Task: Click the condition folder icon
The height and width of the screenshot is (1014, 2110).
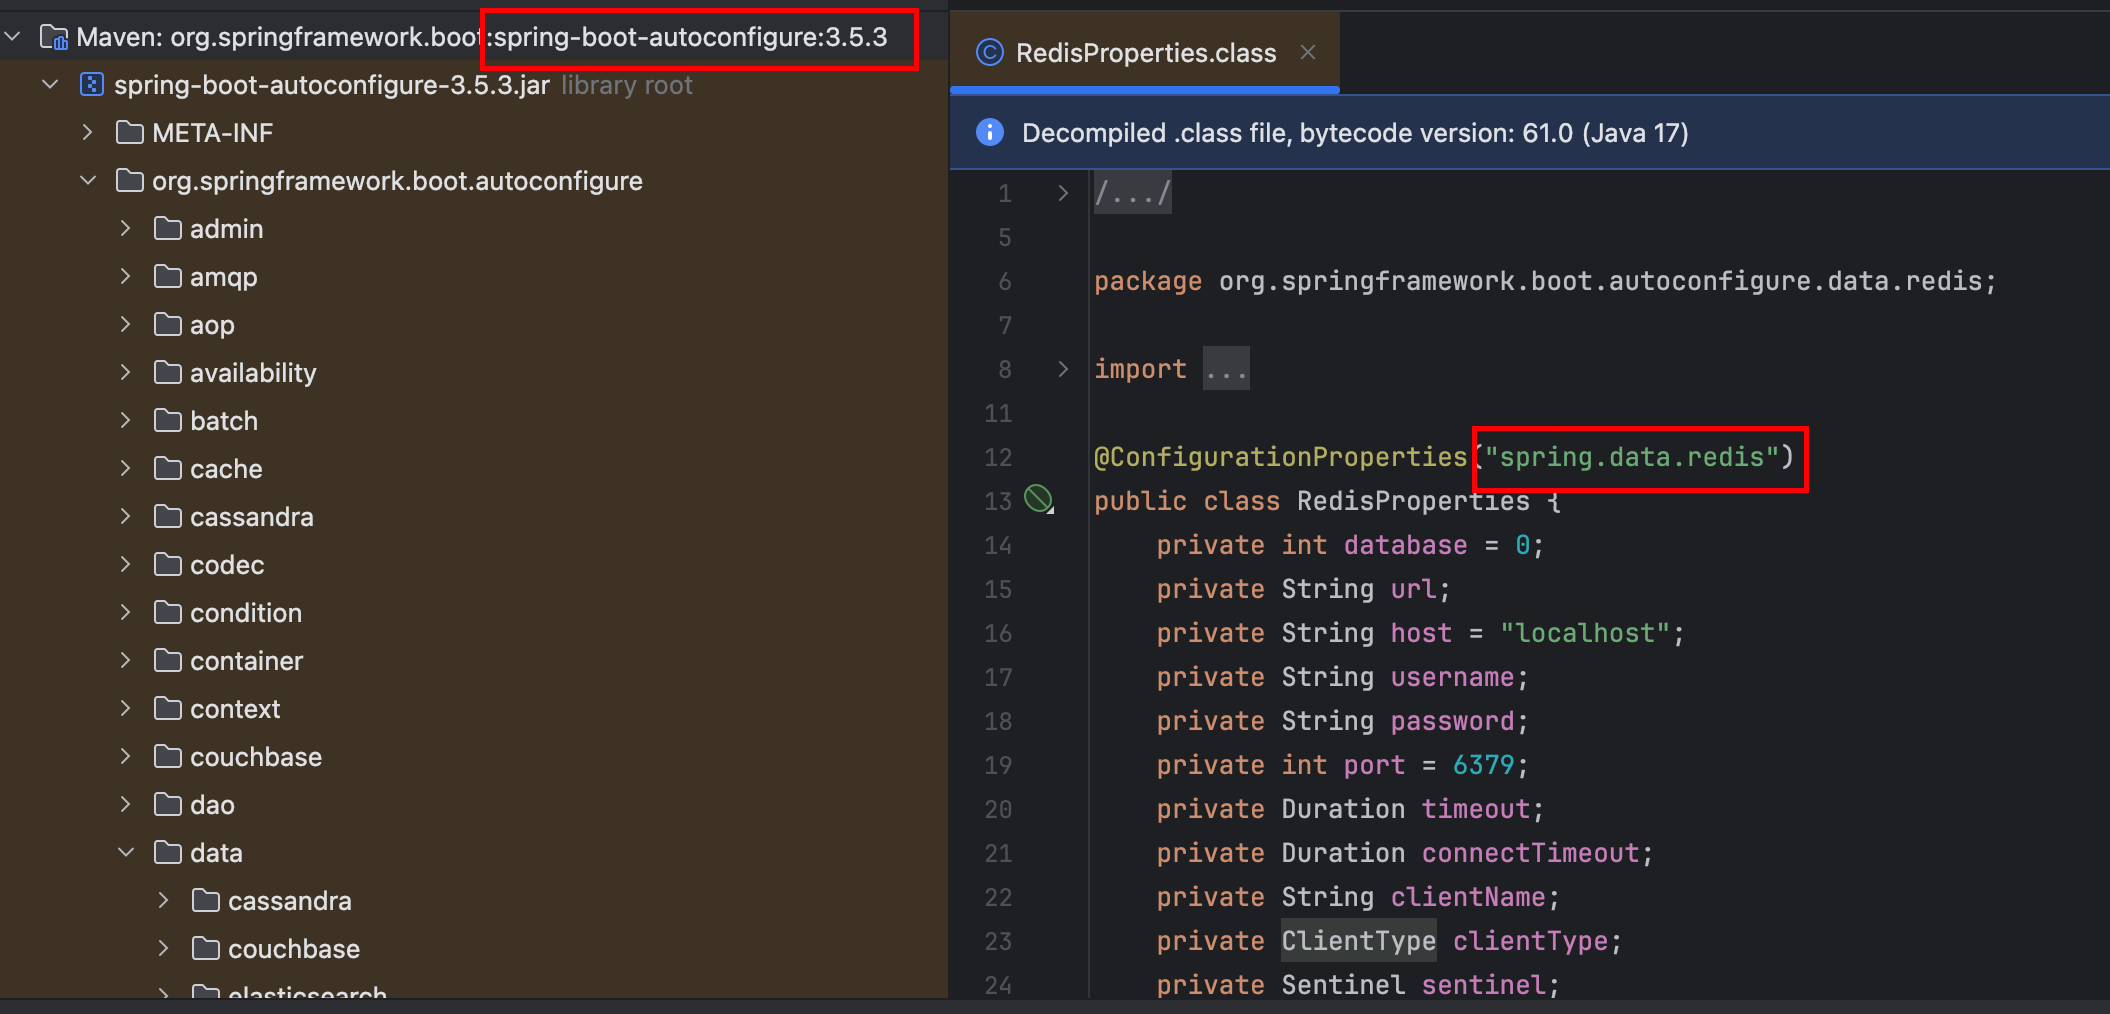Action: tap(167, 612)
